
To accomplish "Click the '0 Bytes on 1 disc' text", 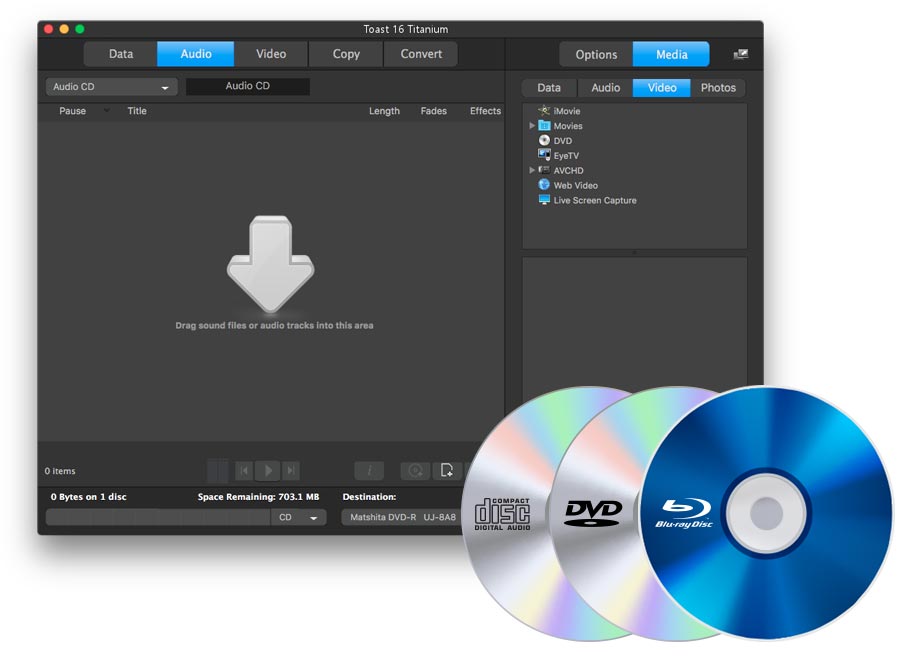I will click(89, 497).
